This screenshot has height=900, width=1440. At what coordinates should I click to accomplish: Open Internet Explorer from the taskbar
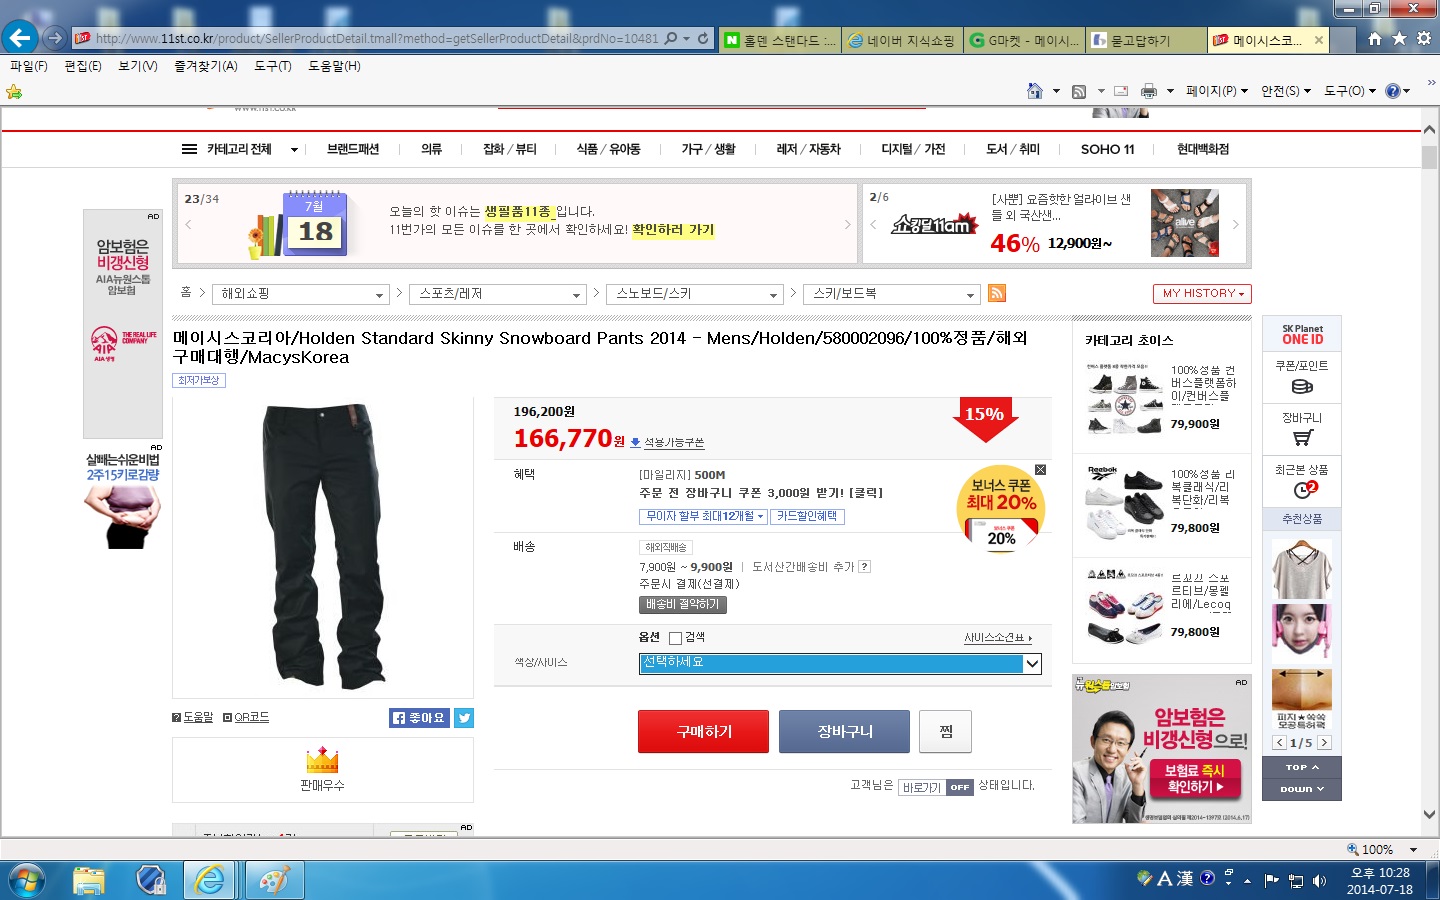click(210, 880)
